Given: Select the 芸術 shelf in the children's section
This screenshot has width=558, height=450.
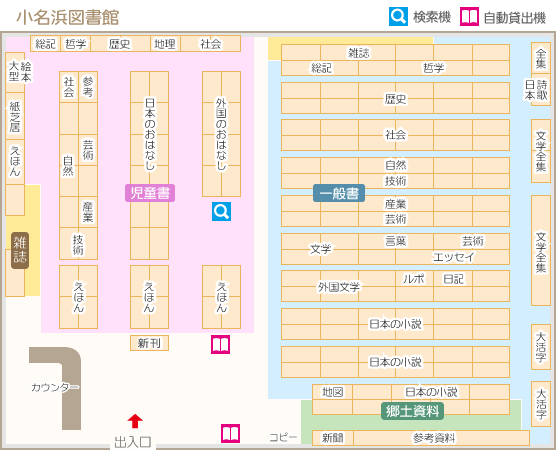Looking at the screenshot, I should point(88,150).
